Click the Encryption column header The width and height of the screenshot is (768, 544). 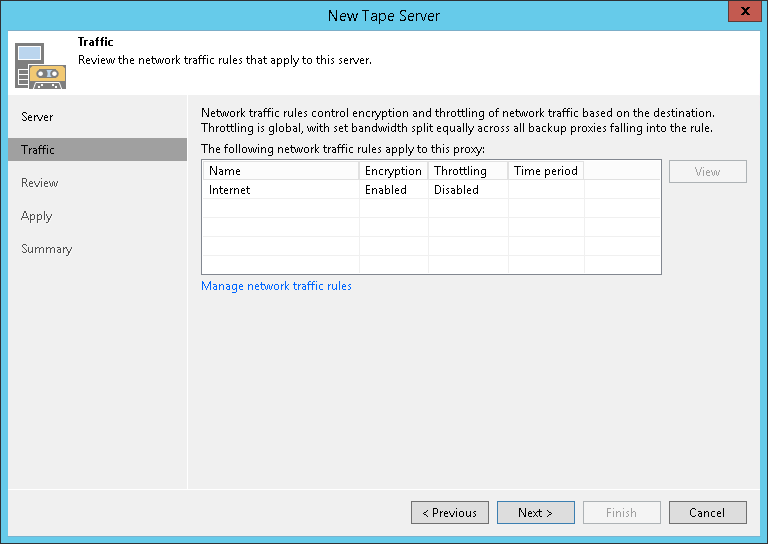pyautogui.click(x=393, y=171)
